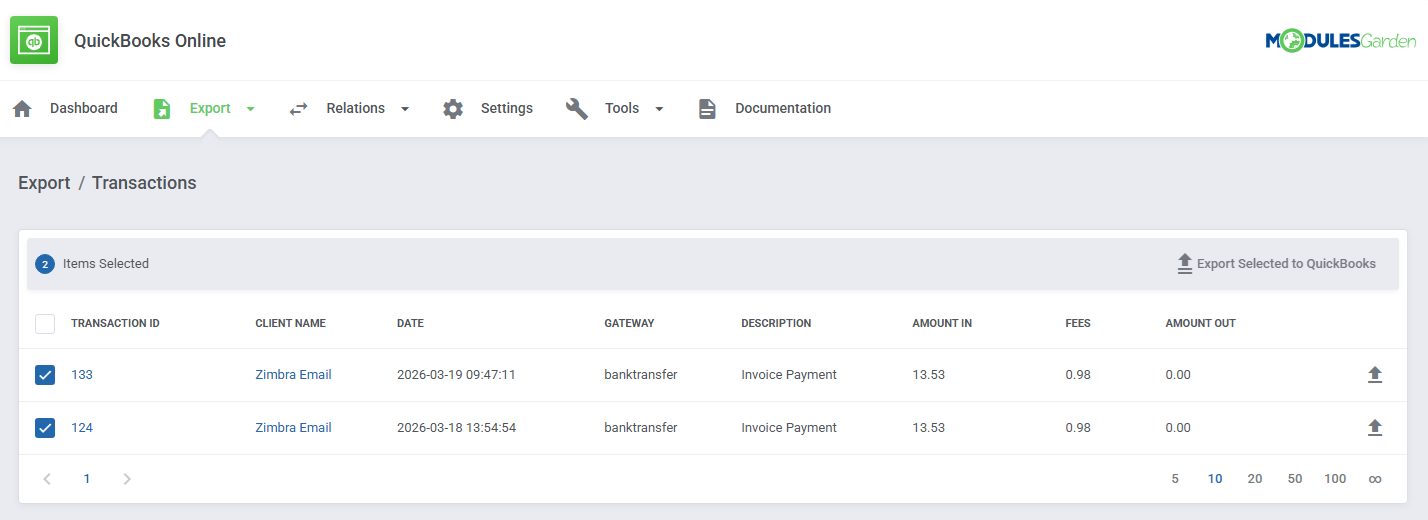1428x520 pixels.
Task: Sort by Gateway column header
Action: click(x=629, y=324)
